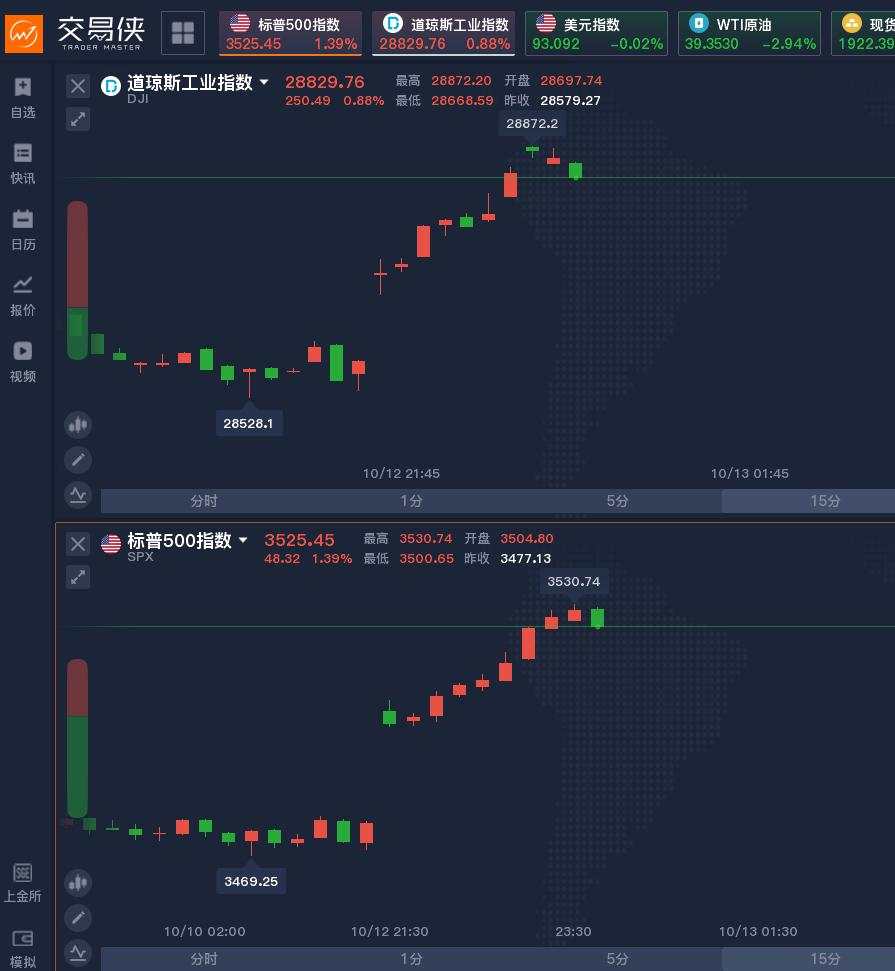This screenshot has height=971, width=895.
Task: Click the 交易侠 Trader Master logo
Action: coord(74,33)
